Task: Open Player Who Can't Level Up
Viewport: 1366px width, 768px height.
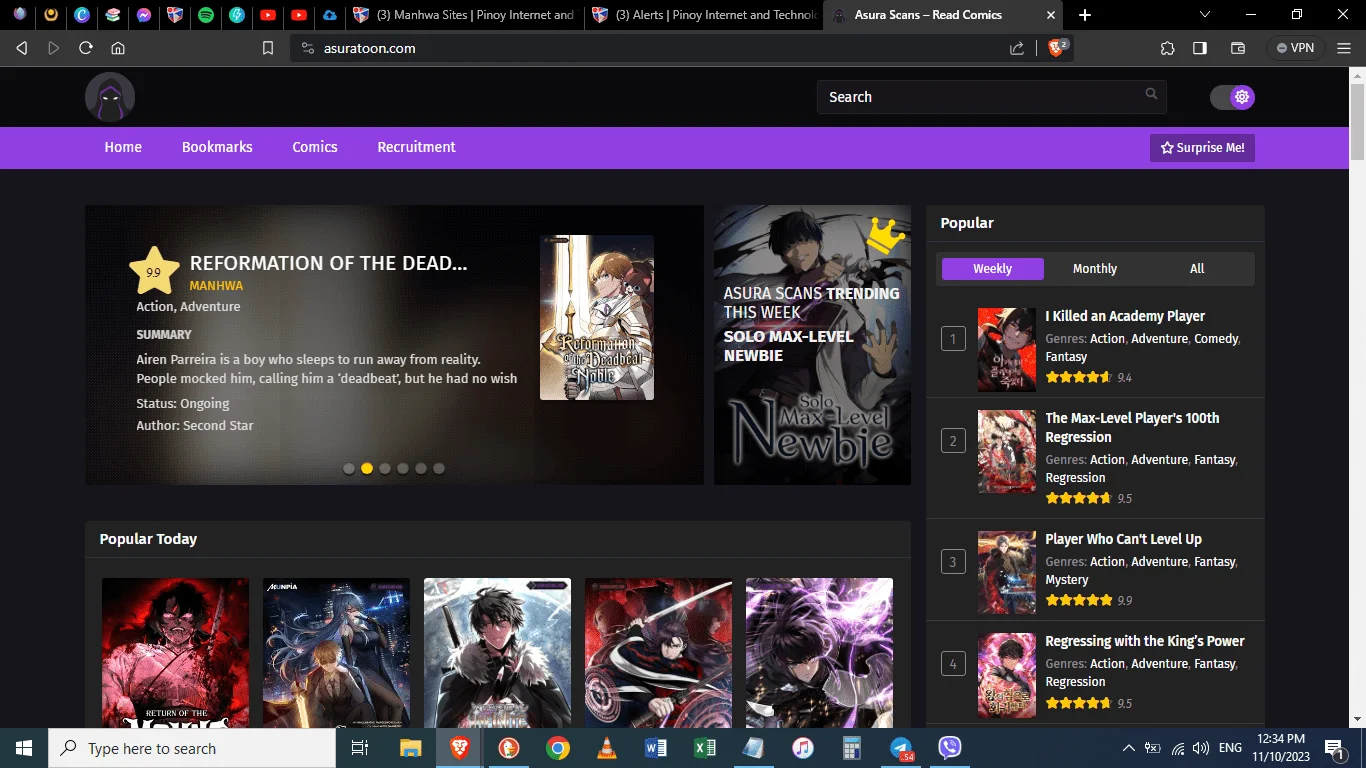Action: point(1123,539)
